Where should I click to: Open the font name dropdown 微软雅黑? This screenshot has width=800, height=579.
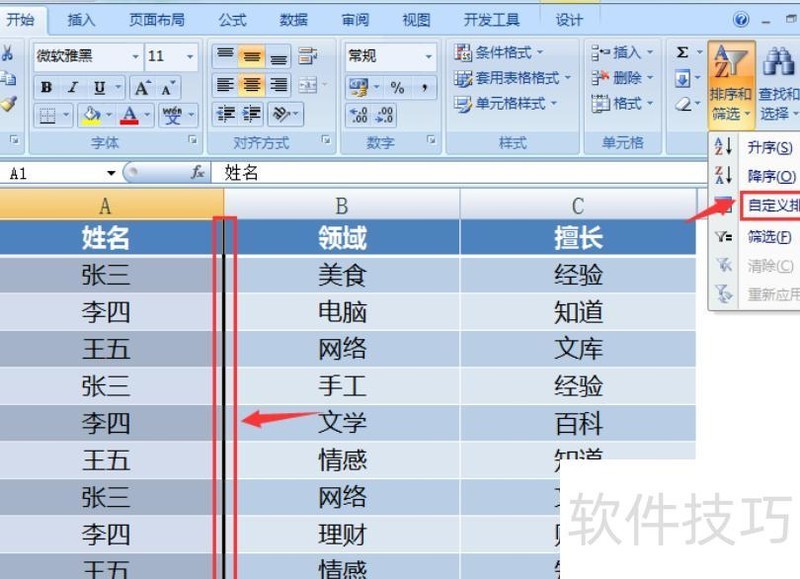pos(135,56)
